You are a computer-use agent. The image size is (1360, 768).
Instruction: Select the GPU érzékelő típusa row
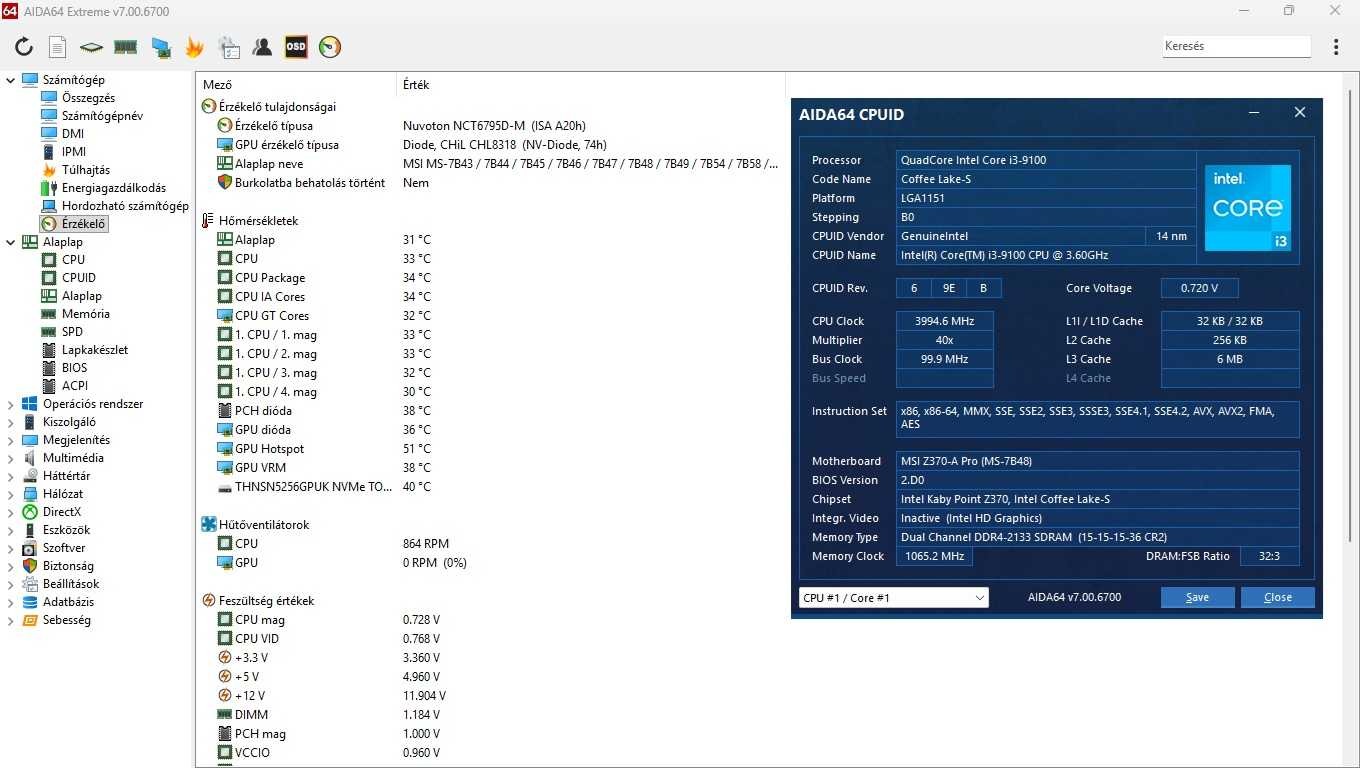pos(490,145)
